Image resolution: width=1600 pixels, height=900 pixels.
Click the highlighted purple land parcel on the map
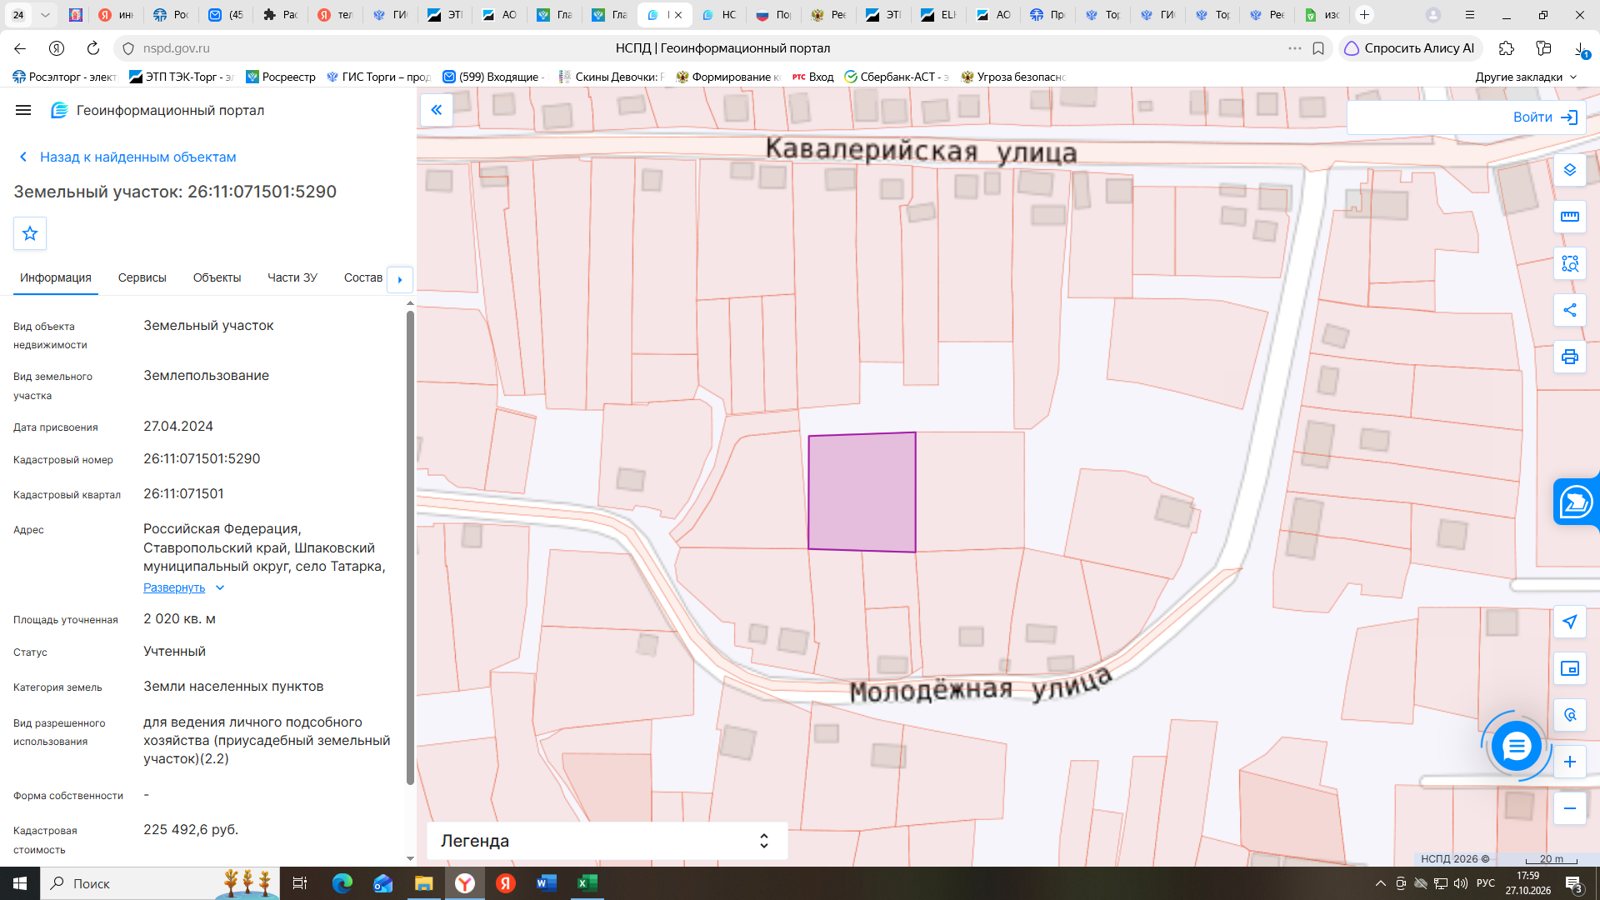coord(862,491)
